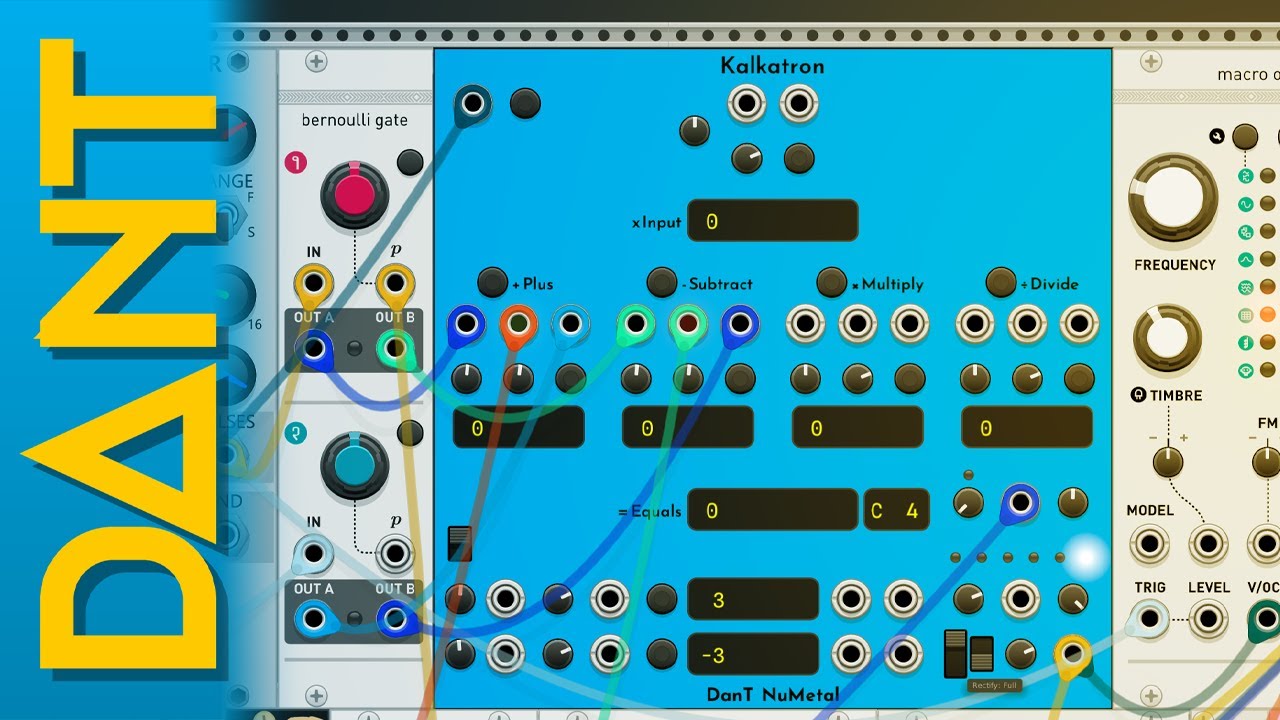Screen dimensions: 1280x720
Task: Click the blue-cabled jack beside C 4 display
Action: click(x=1020, y=502)
